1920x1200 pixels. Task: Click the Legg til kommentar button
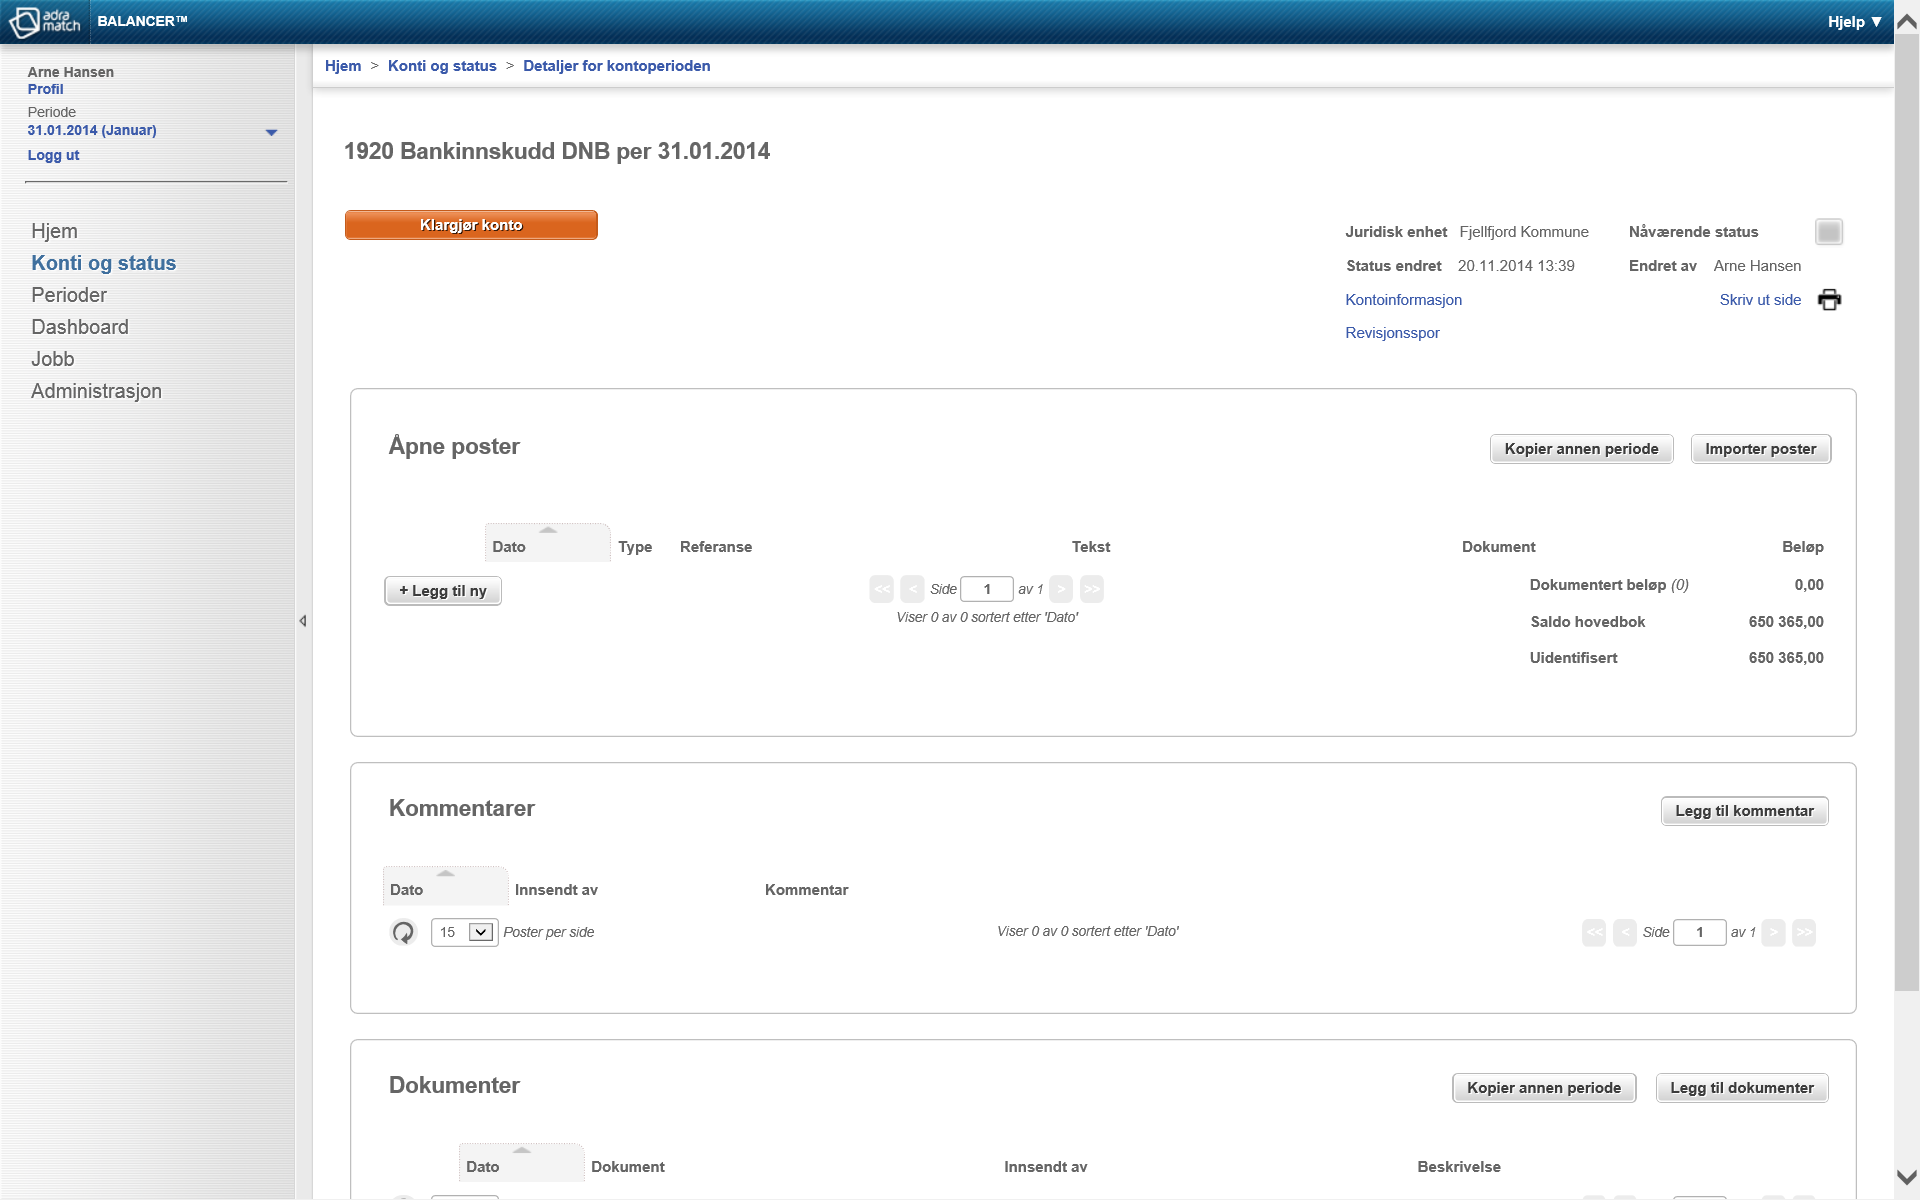(x=1744, y=811)
